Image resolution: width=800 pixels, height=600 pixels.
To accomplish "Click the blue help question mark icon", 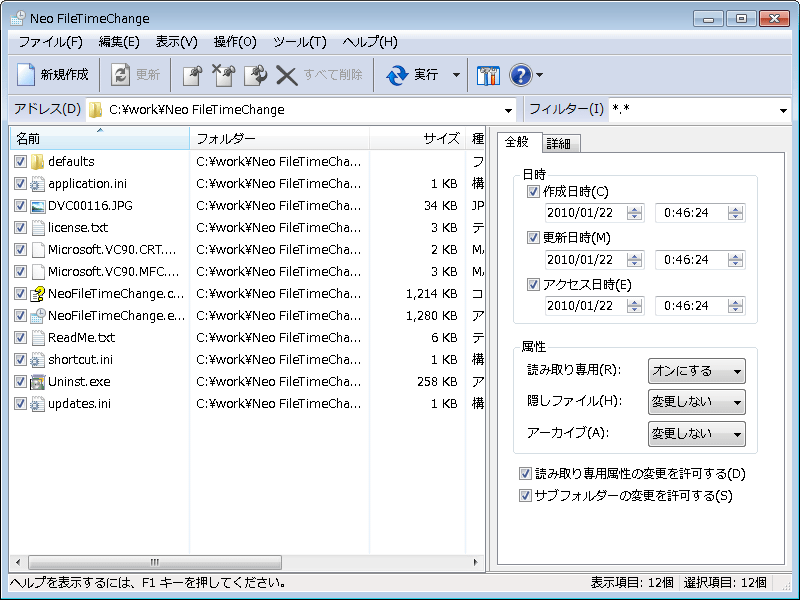I will tap(520, 75).
